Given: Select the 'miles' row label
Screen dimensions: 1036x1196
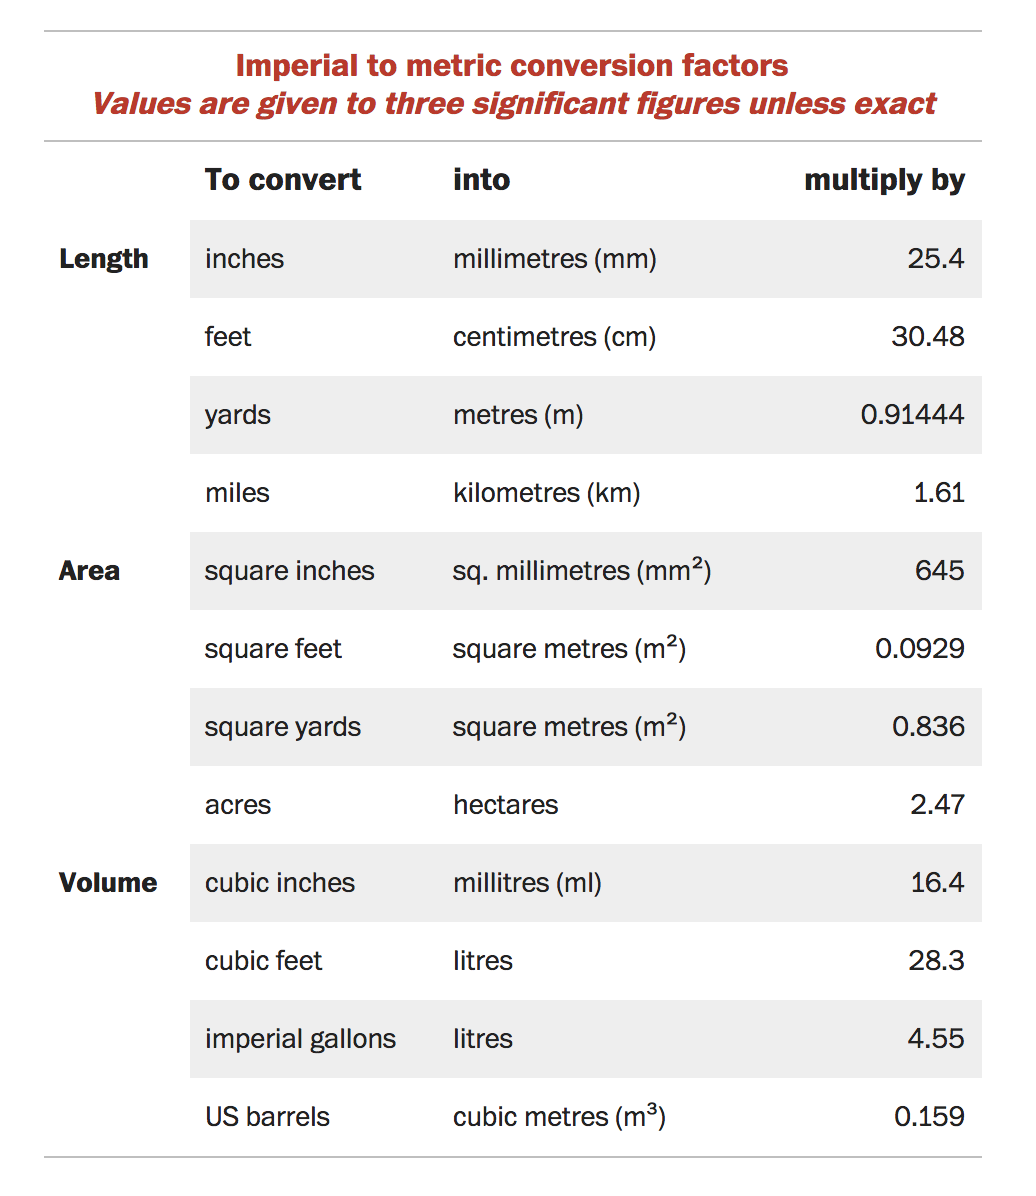Looking at the screenshot, I should coord(237,493).
